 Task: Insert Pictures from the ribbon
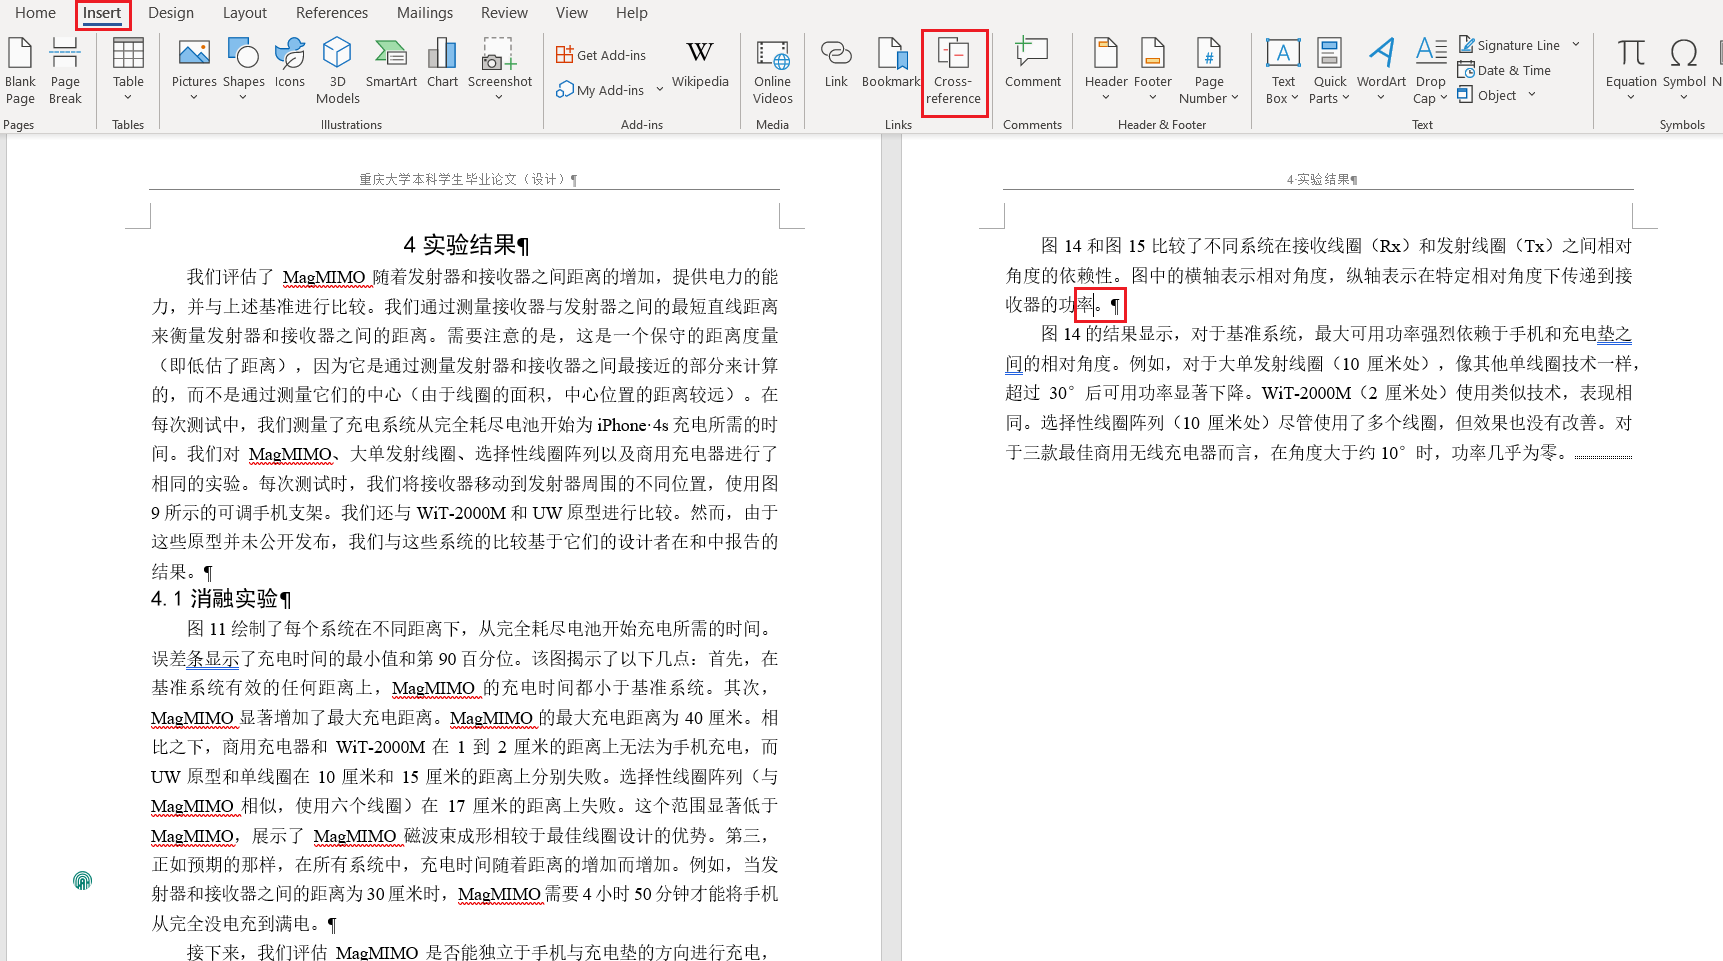click(x=194, y=71)
